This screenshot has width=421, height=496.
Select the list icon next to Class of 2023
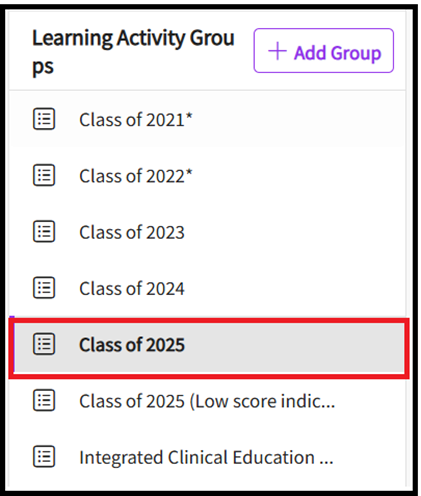tap(44, 231)
